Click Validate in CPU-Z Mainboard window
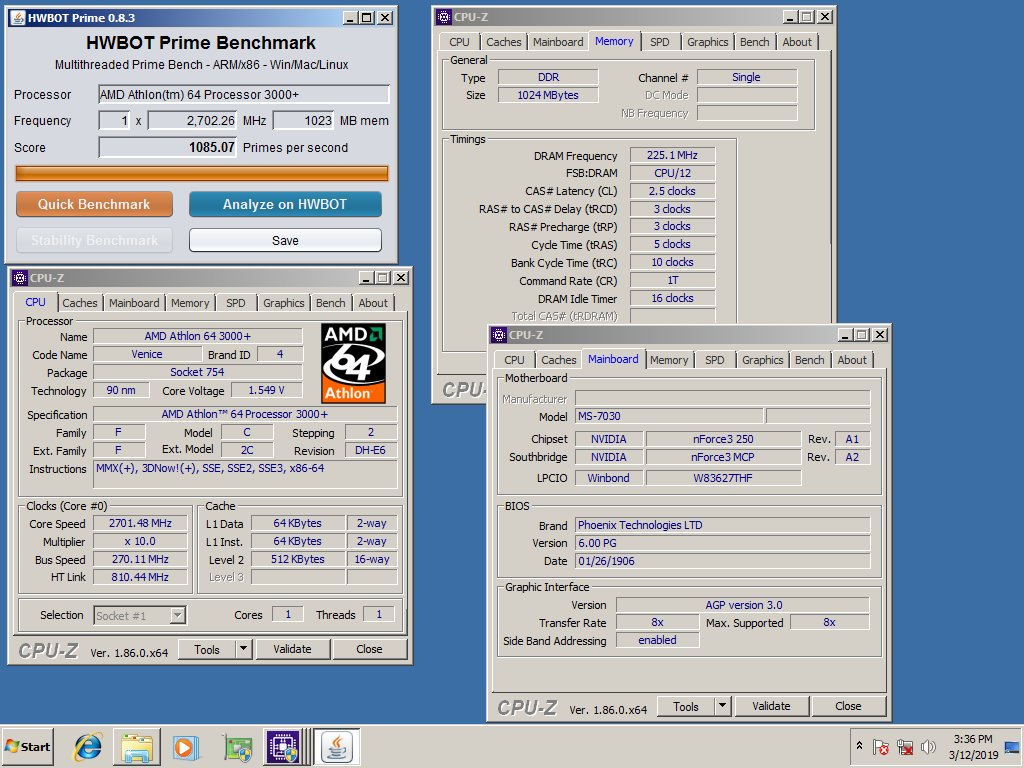This screenshot has width=1024, height=768. click(x=771, y=706)
